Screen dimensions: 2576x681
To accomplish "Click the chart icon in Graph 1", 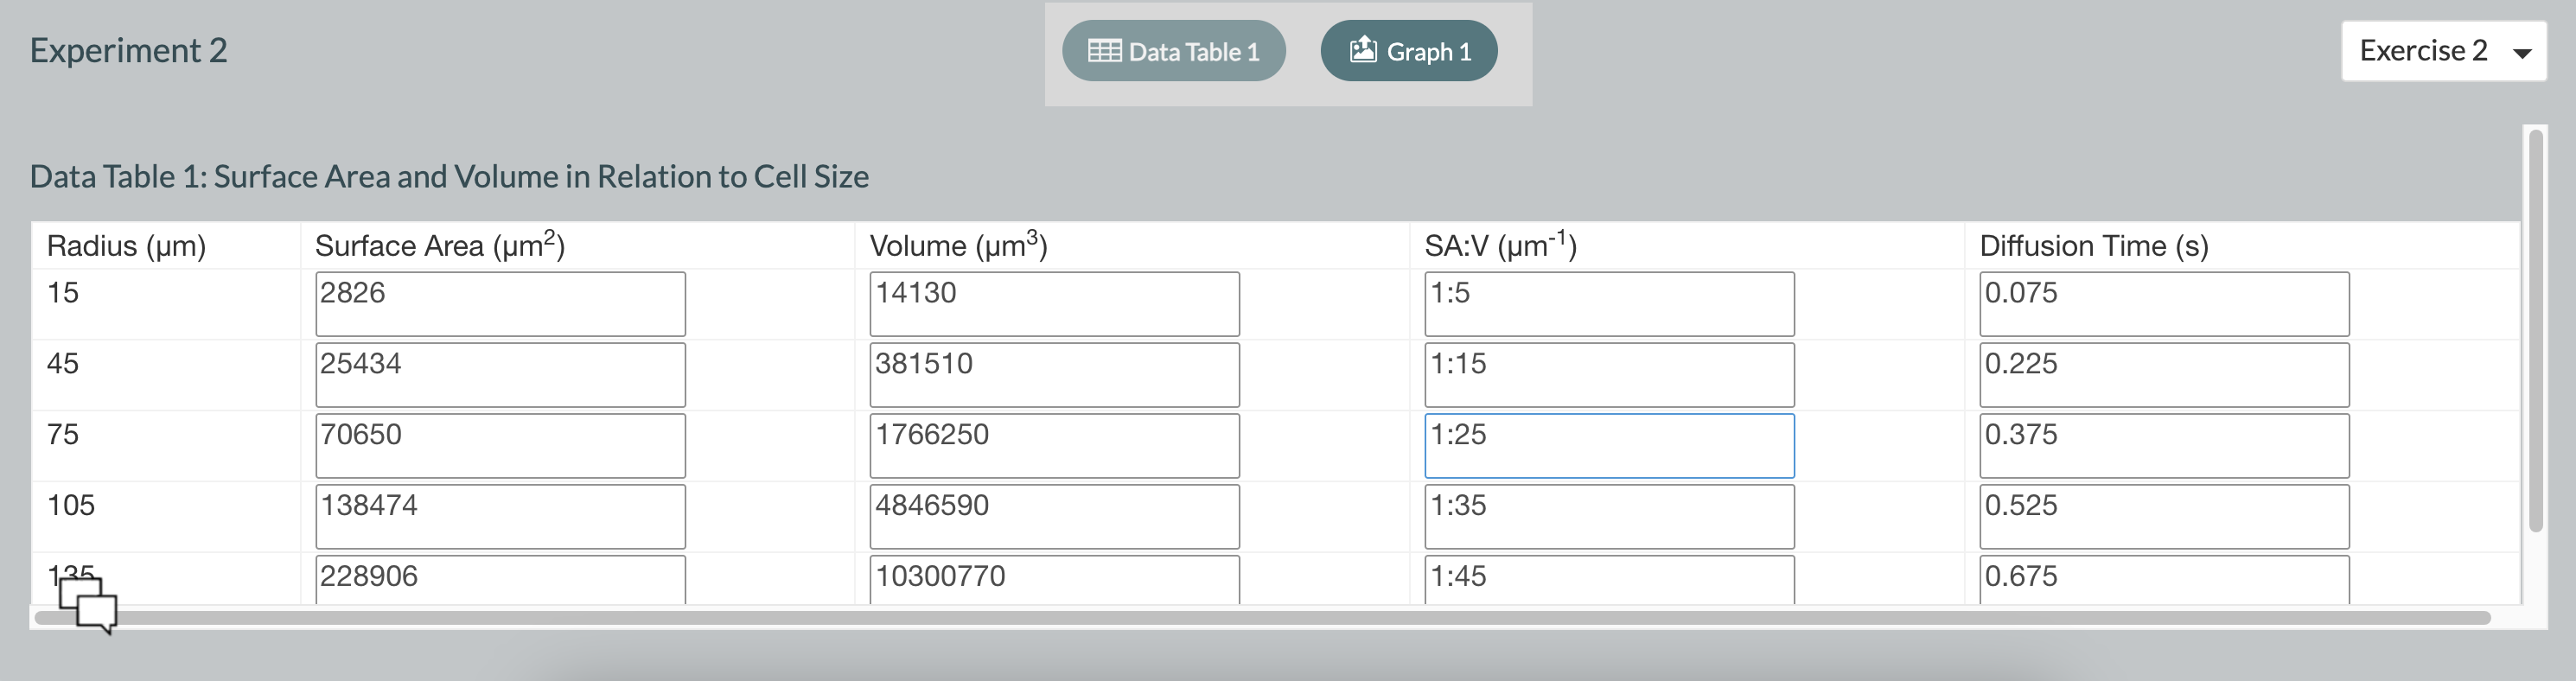I will (1363, 50).
